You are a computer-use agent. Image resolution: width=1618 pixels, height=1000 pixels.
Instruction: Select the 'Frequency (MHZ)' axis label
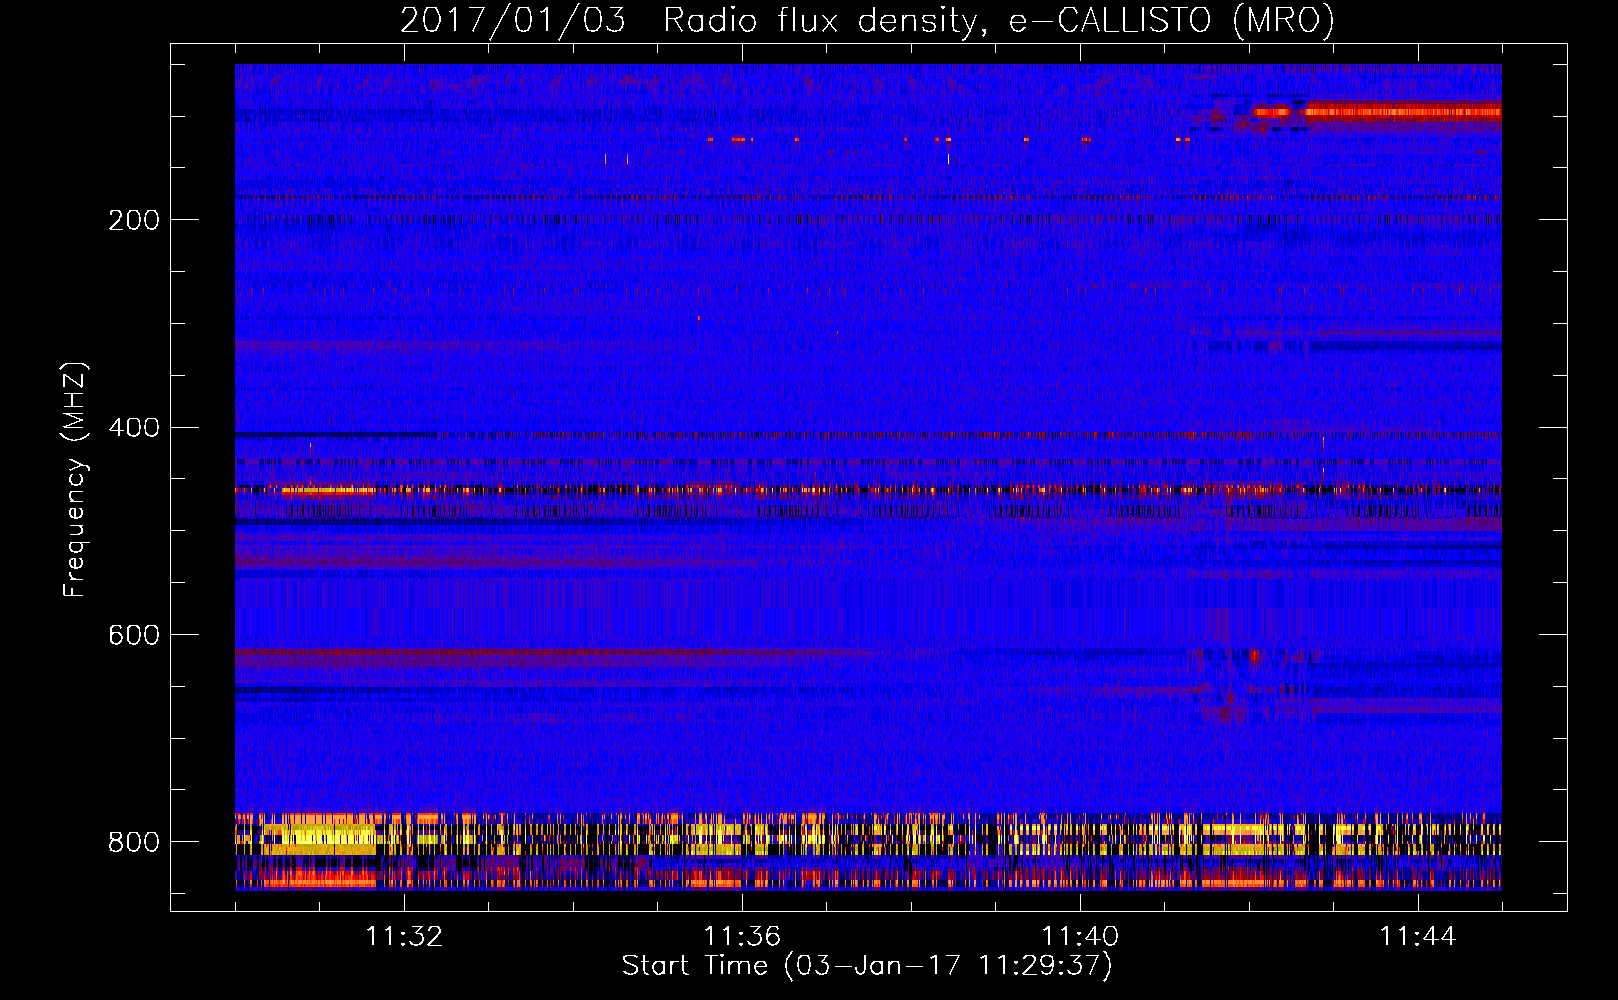point(74,480)
